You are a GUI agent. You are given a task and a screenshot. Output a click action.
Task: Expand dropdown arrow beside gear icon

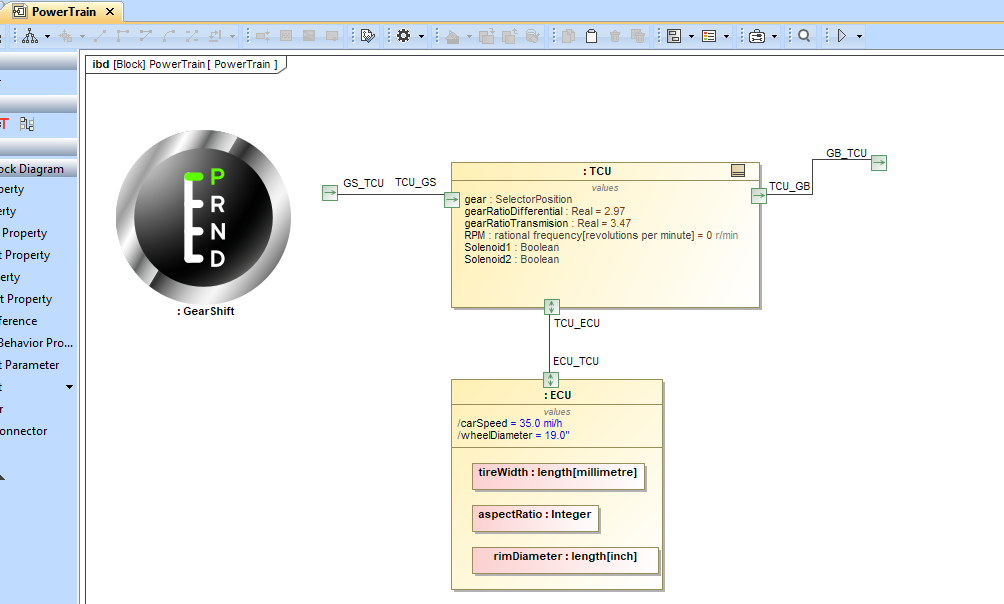pos(421,36)
